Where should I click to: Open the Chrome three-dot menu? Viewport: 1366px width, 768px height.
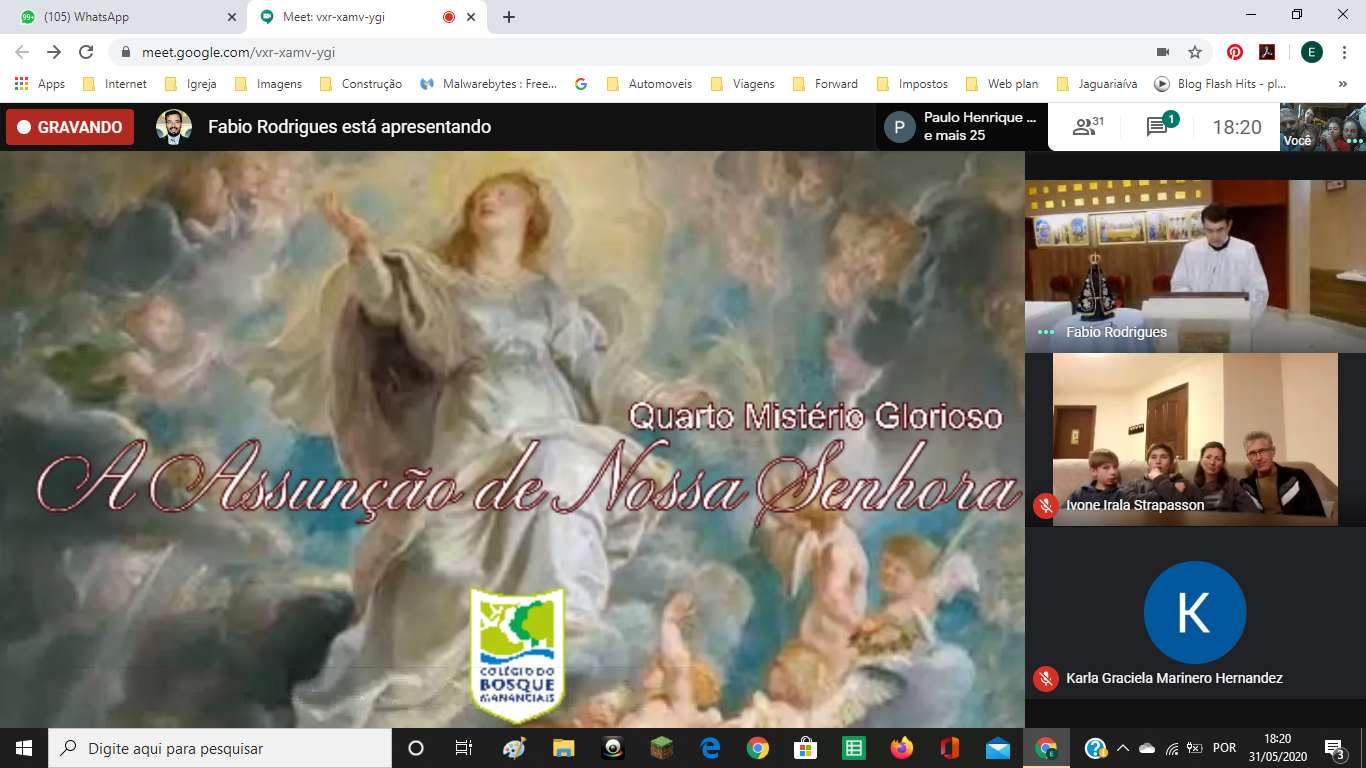(x=1344, y=52)
